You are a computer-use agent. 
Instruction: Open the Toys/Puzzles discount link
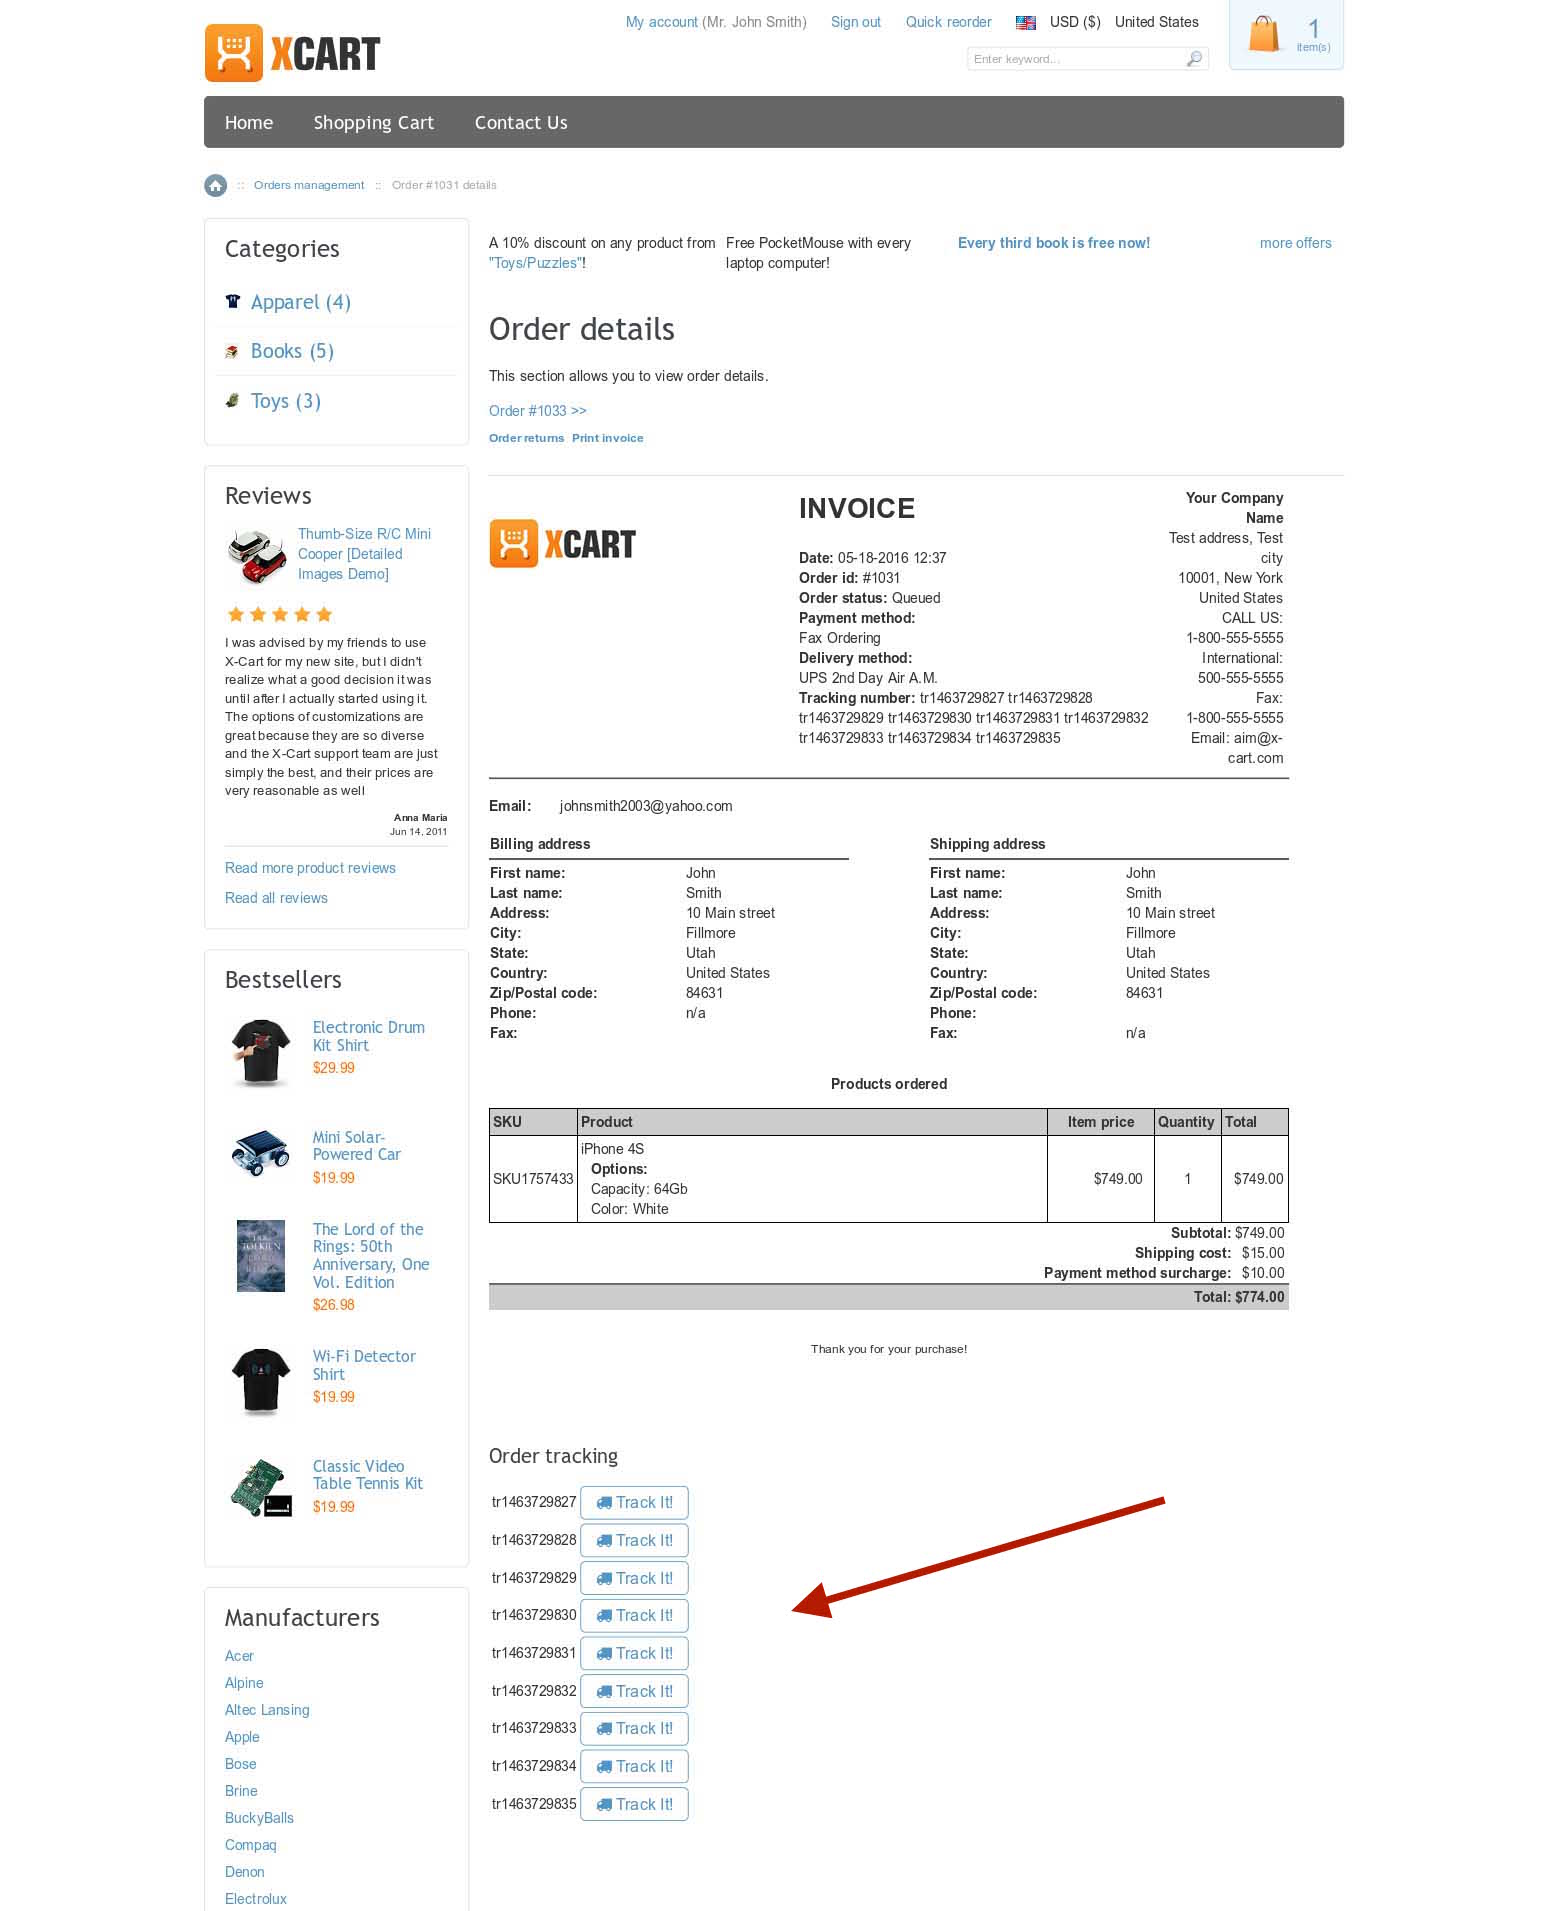535,263
